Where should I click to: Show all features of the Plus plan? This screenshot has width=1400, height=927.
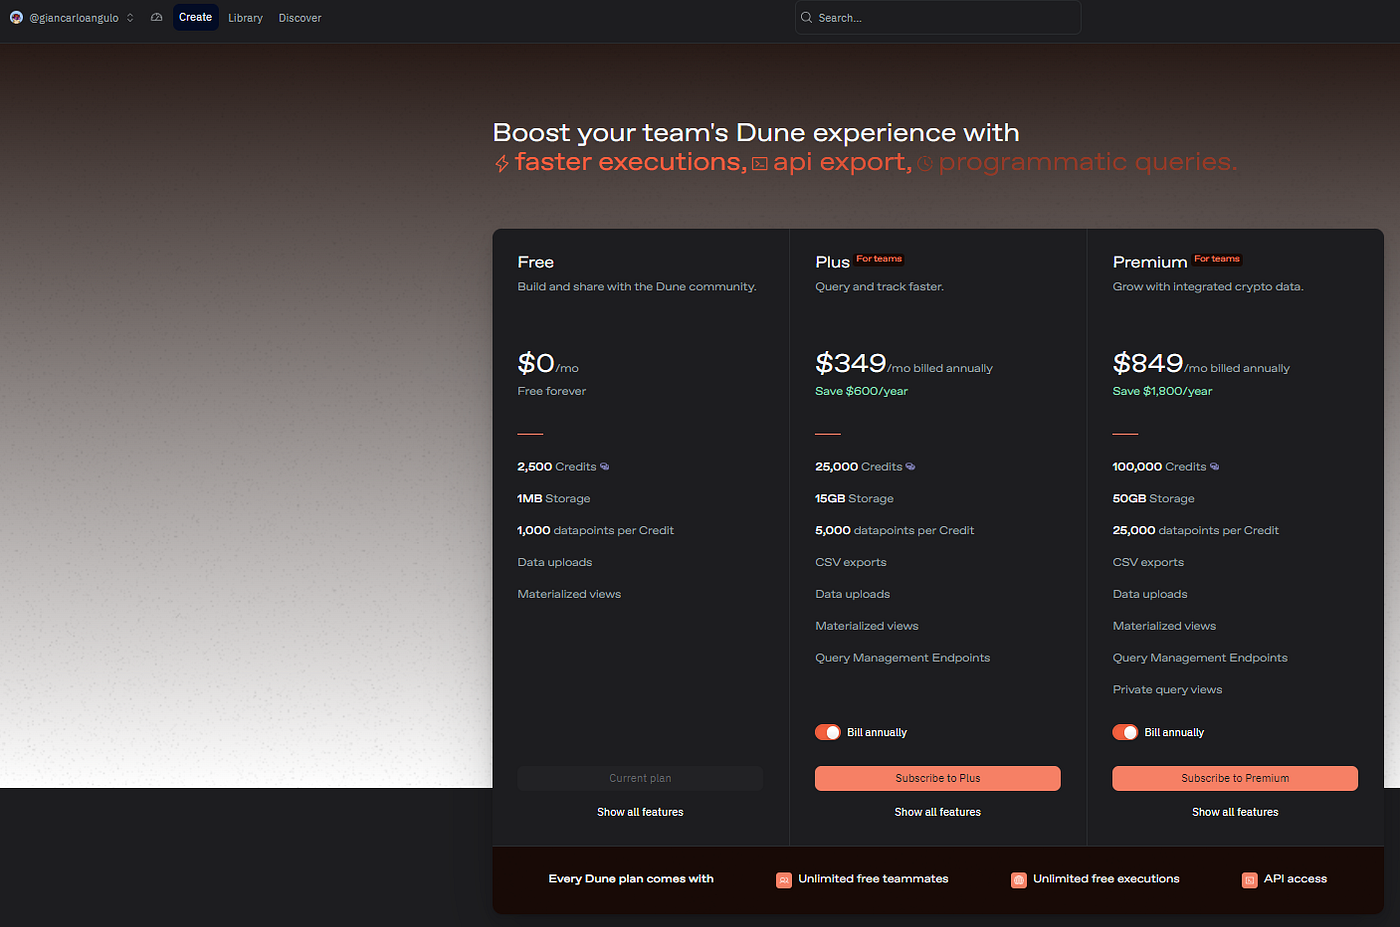(938, 812)
